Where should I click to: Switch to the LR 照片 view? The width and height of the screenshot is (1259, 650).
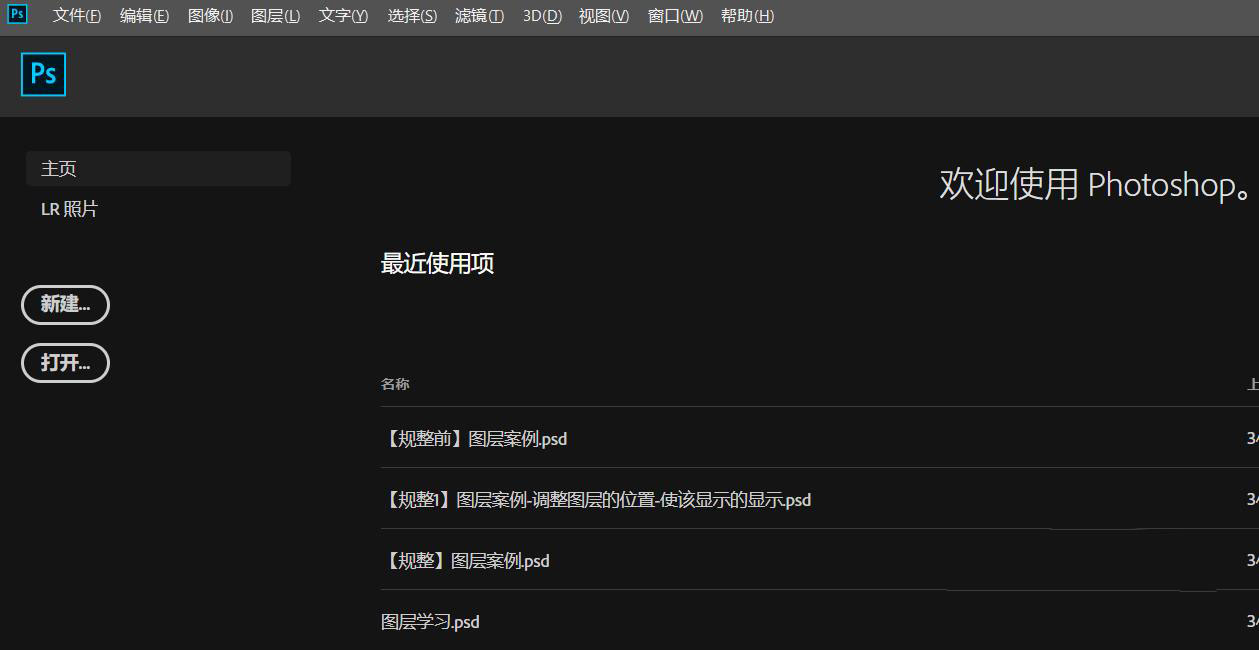69,208
